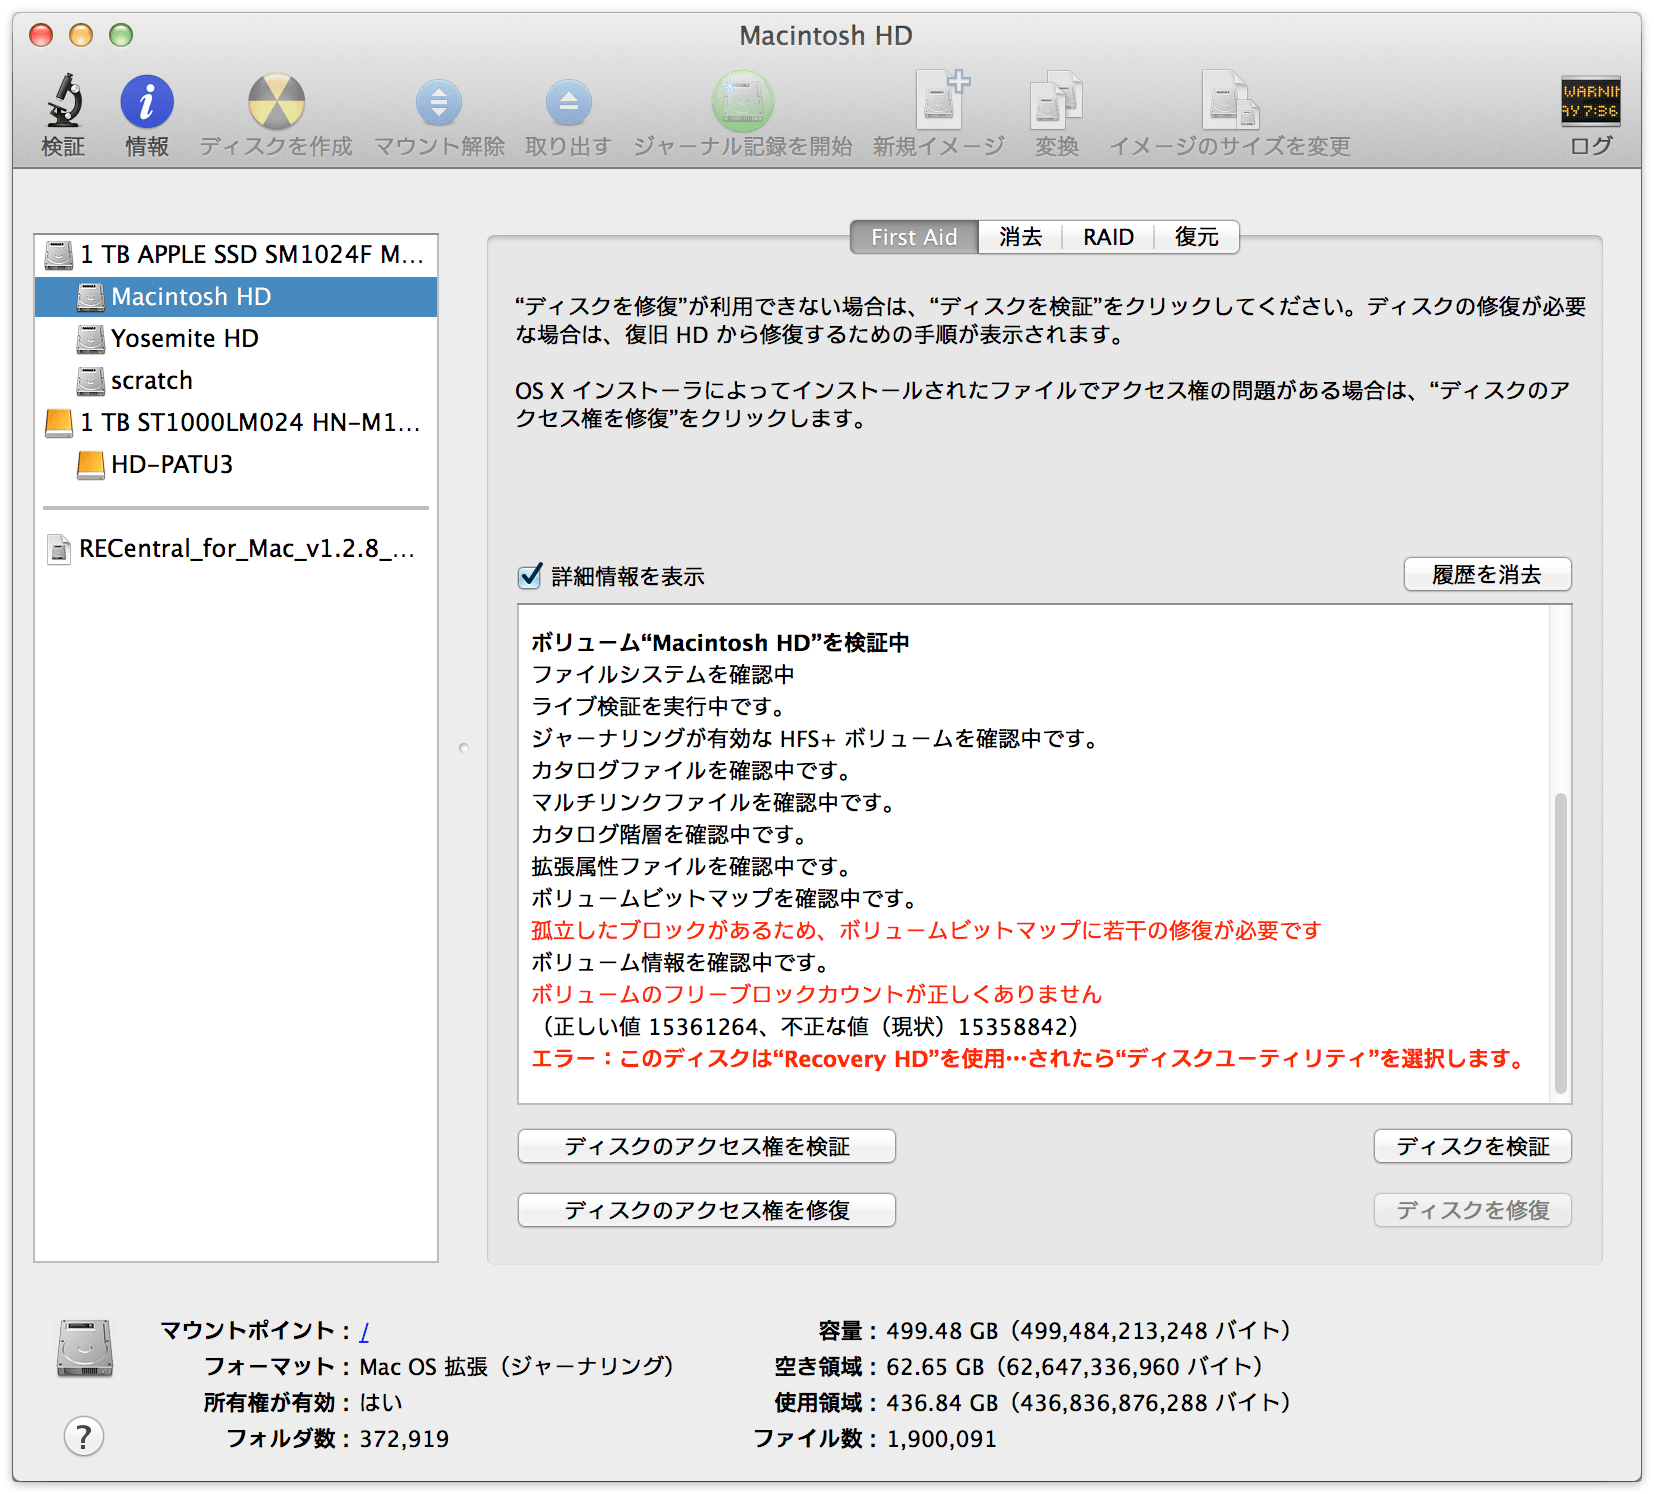Click ディスクのアクセス権を修復 button

[x=706, y=1210]
